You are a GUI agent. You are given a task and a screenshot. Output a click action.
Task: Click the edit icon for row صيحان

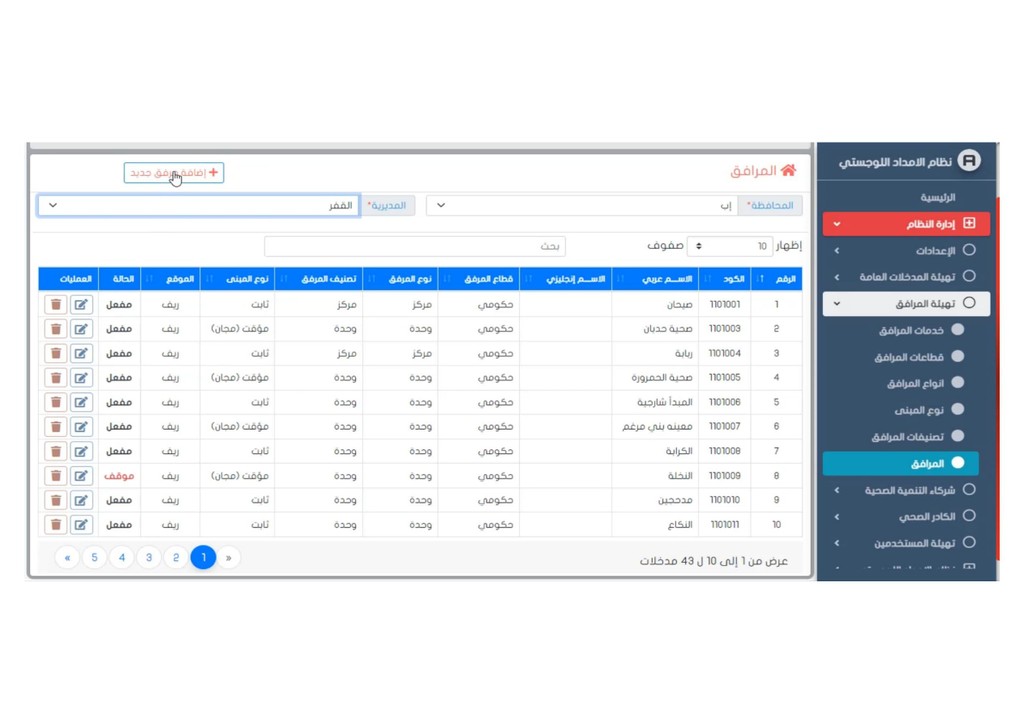[81, 304]
